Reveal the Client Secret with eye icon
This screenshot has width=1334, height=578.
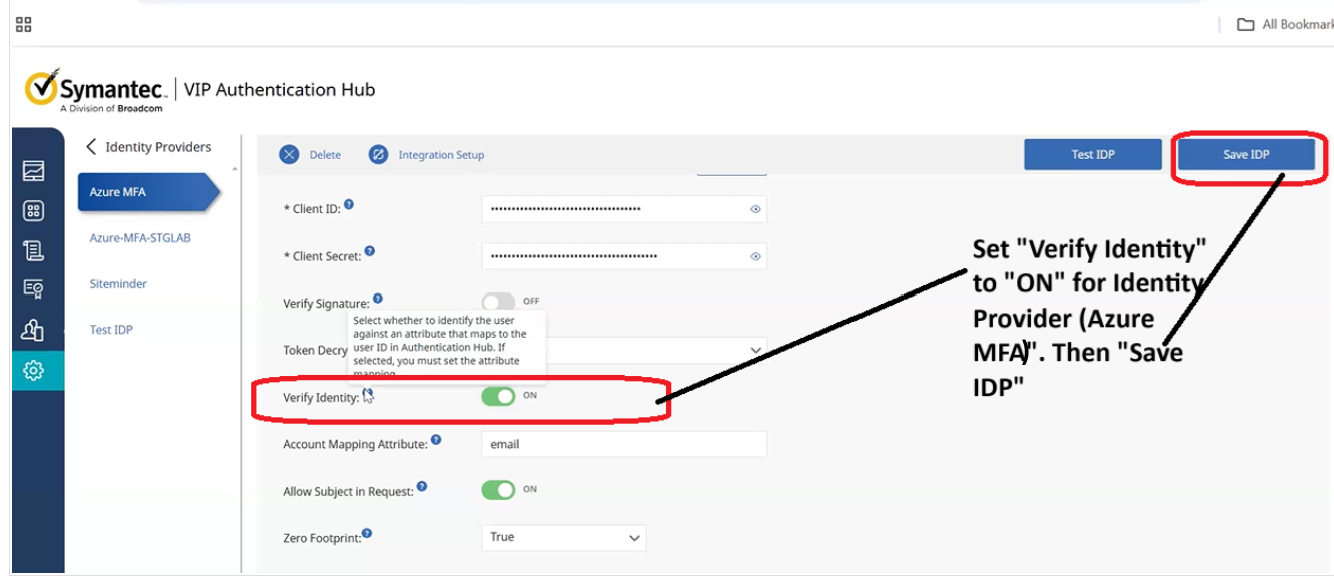[x=756, y=257]
